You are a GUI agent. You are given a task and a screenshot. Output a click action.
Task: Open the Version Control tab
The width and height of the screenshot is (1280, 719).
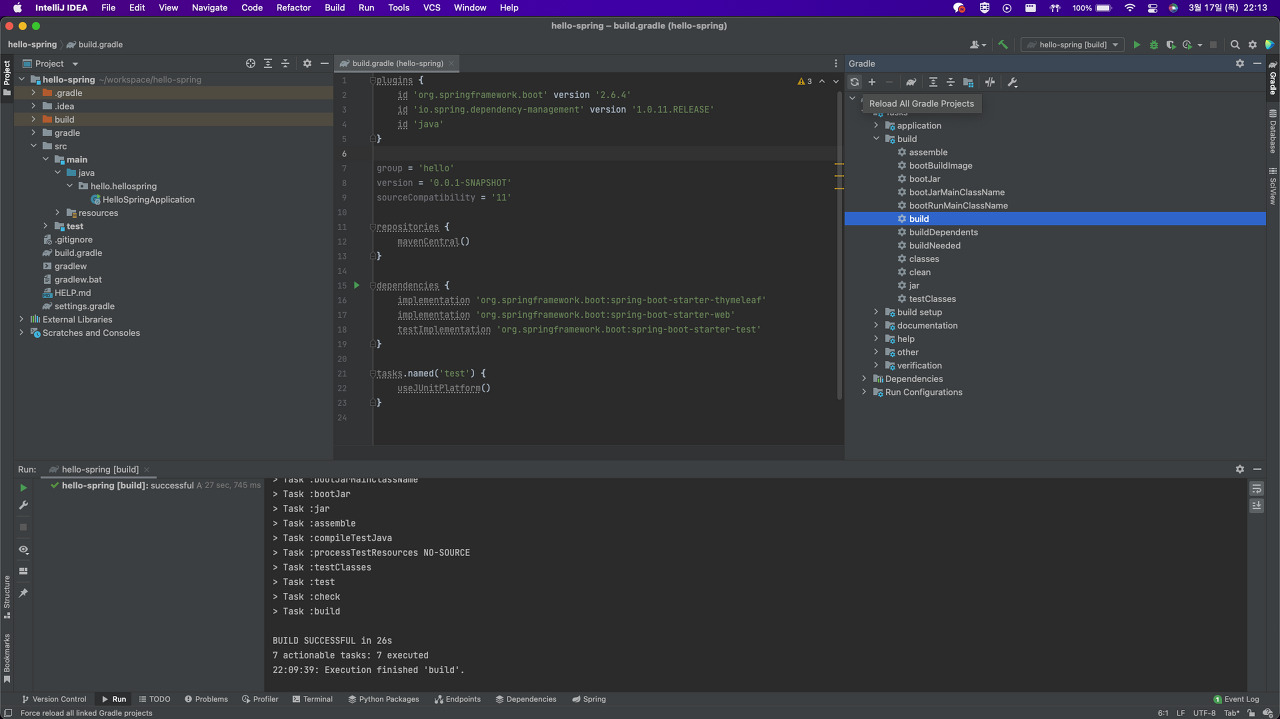(x=54, y=699)
